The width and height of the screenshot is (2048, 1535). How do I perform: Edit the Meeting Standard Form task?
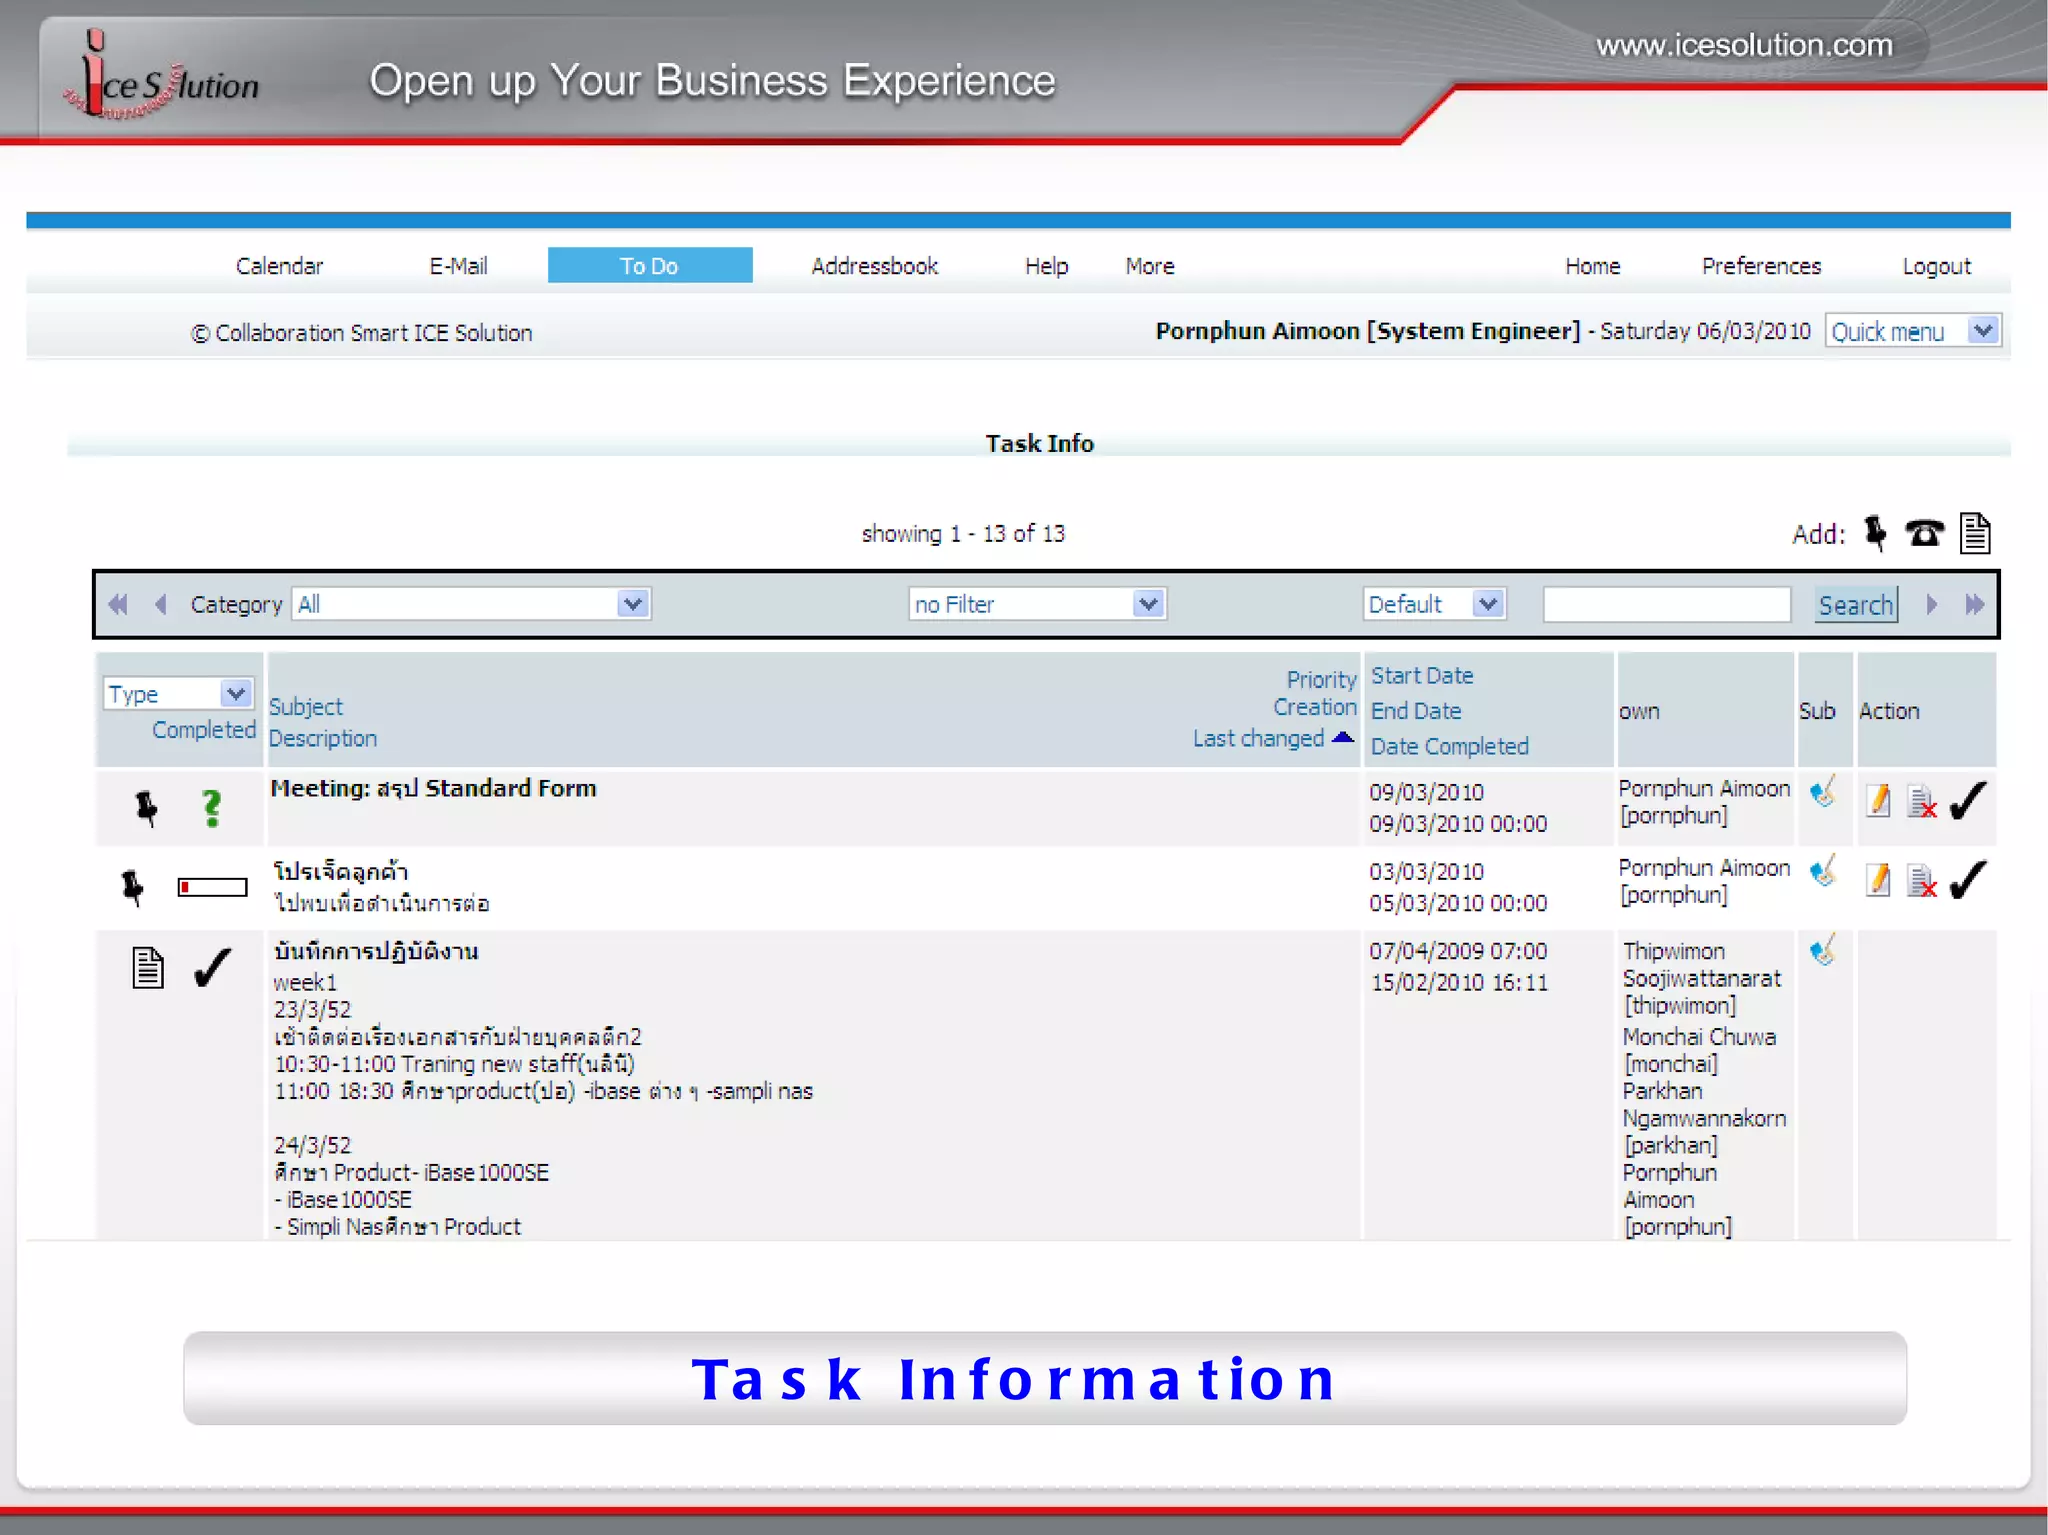click(x=1878, y=800)
